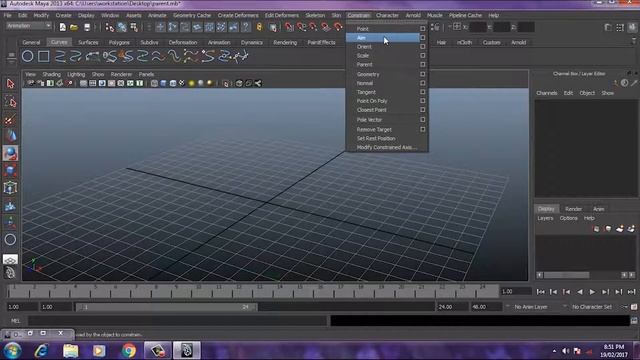Open viewport Panels menu

click(x=146, y=74)
